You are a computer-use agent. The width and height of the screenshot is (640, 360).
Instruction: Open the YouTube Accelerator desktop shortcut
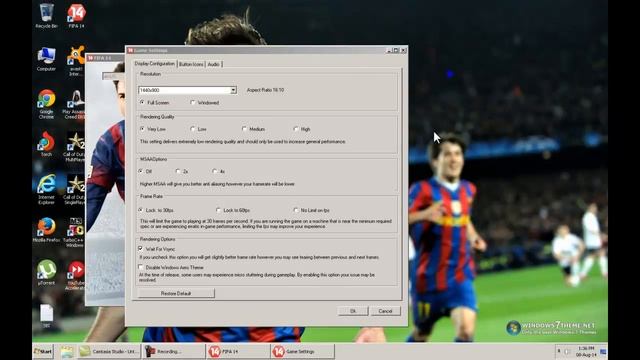pos(76,275)
